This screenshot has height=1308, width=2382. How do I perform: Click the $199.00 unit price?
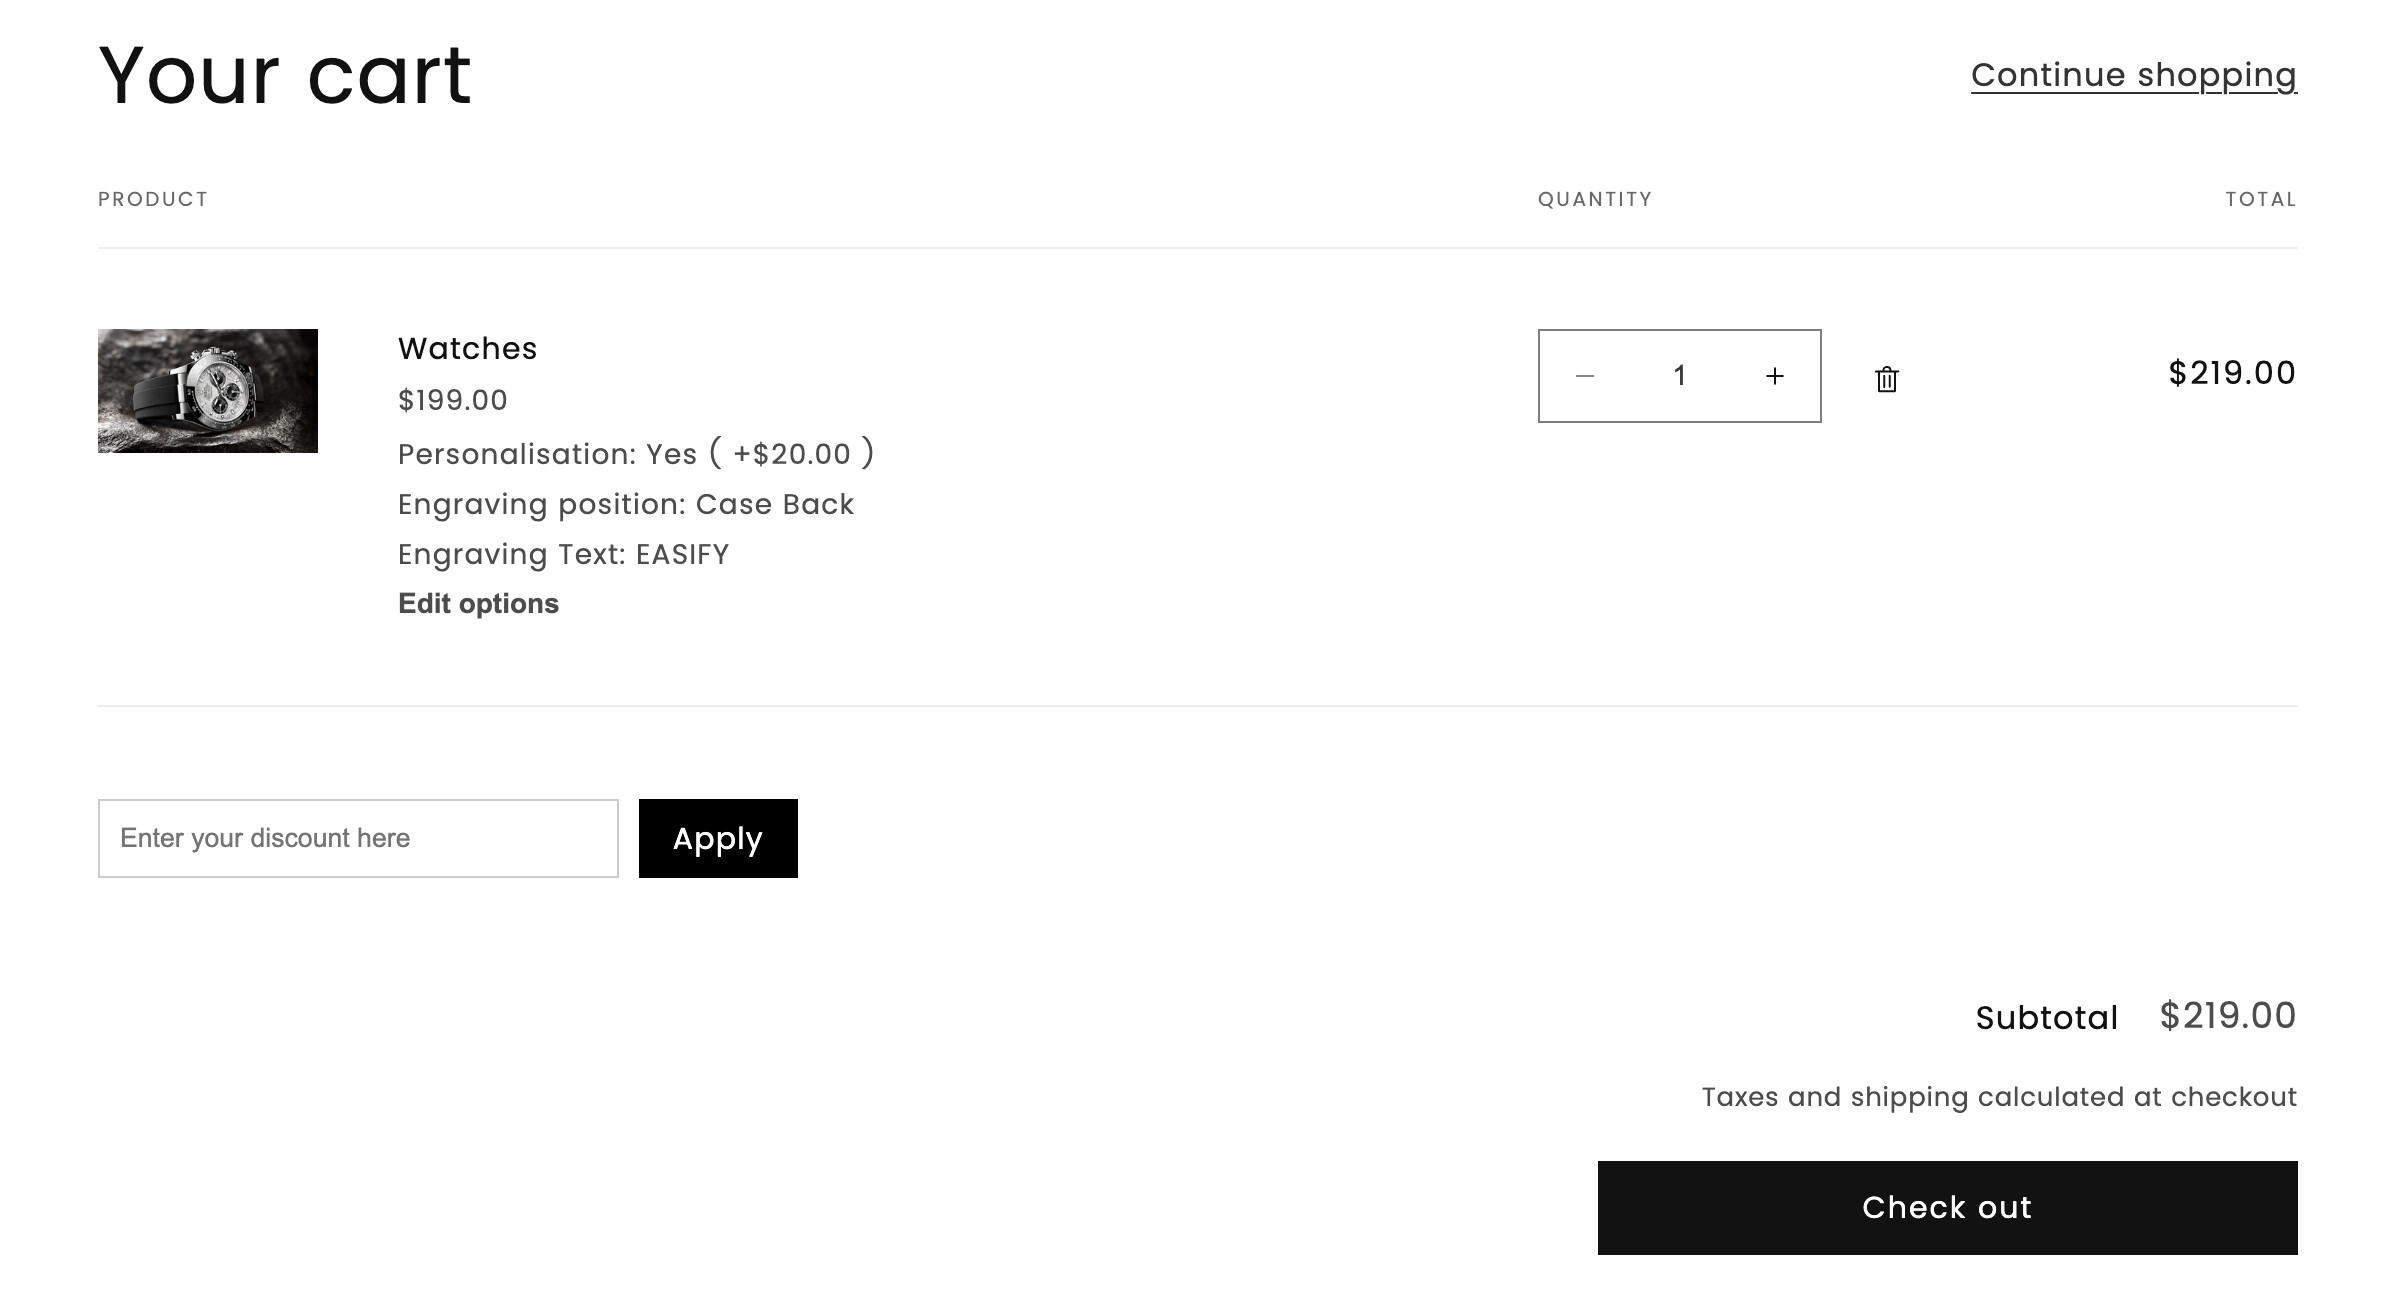click(452, 400)
